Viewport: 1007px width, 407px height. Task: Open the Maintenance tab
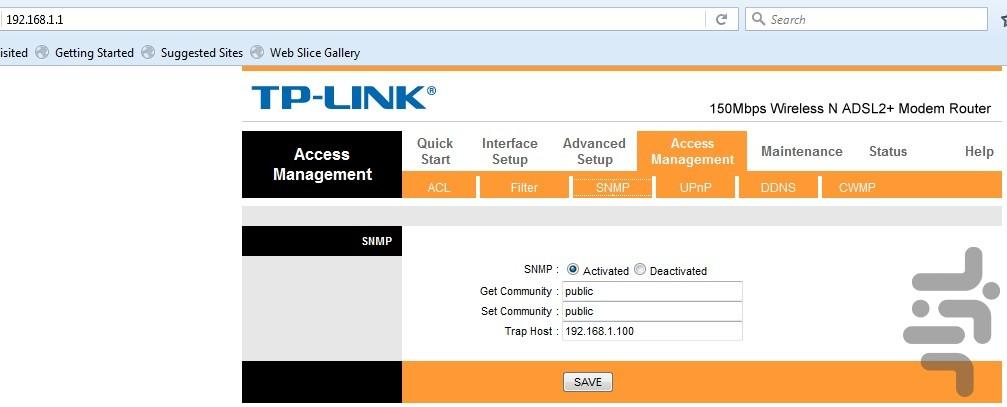tap(801, 151)
